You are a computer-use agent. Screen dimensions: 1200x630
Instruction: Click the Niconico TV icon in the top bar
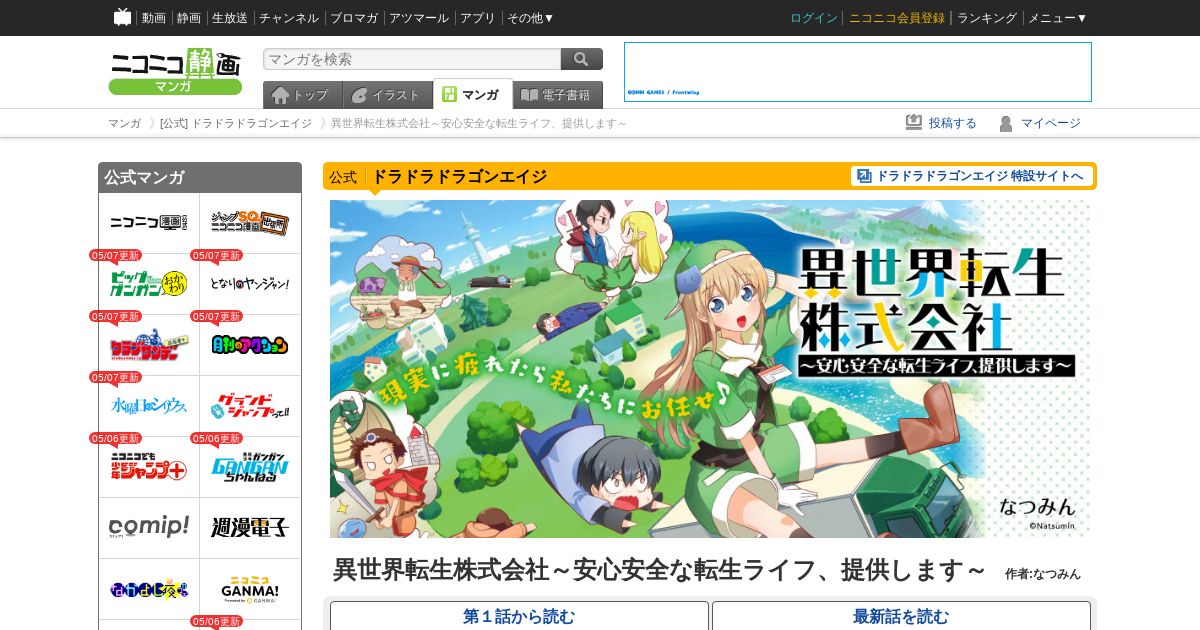click(x=122, y=17)
